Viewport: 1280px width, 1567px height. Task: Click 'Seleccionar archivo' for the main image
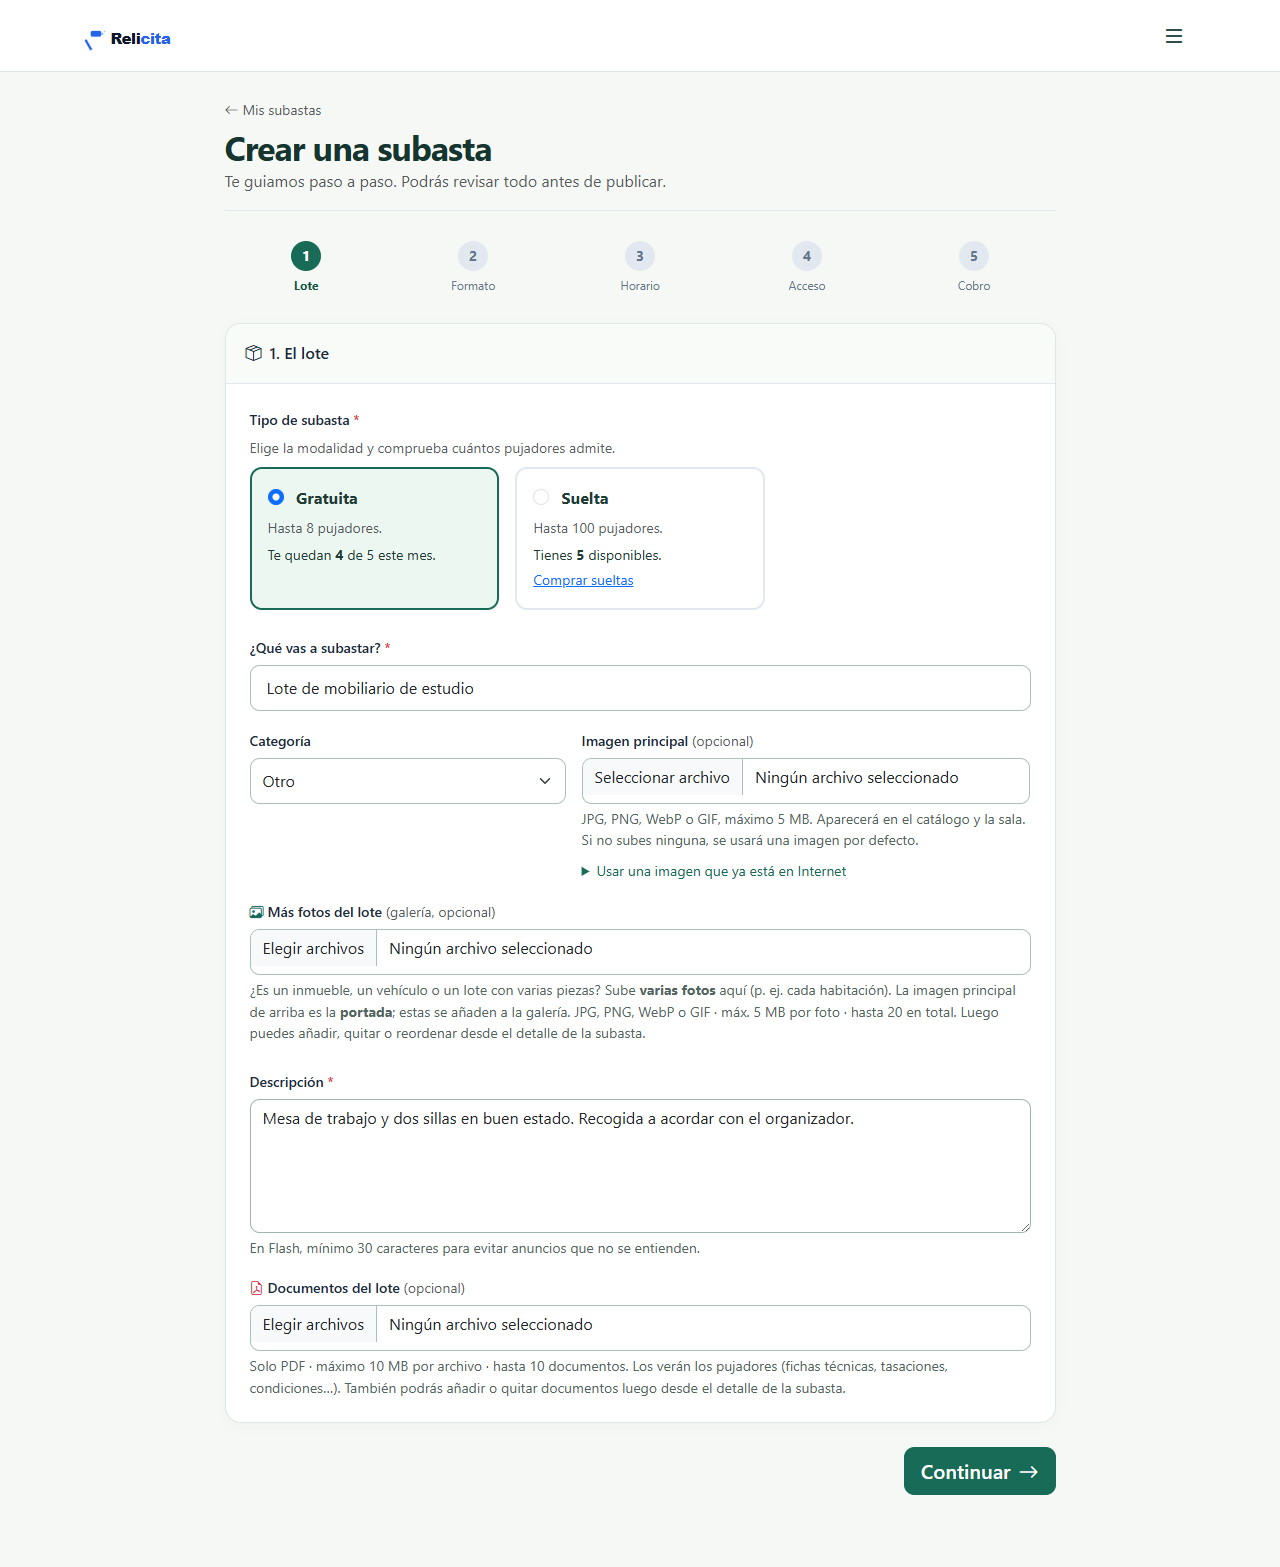click(662, 779)
